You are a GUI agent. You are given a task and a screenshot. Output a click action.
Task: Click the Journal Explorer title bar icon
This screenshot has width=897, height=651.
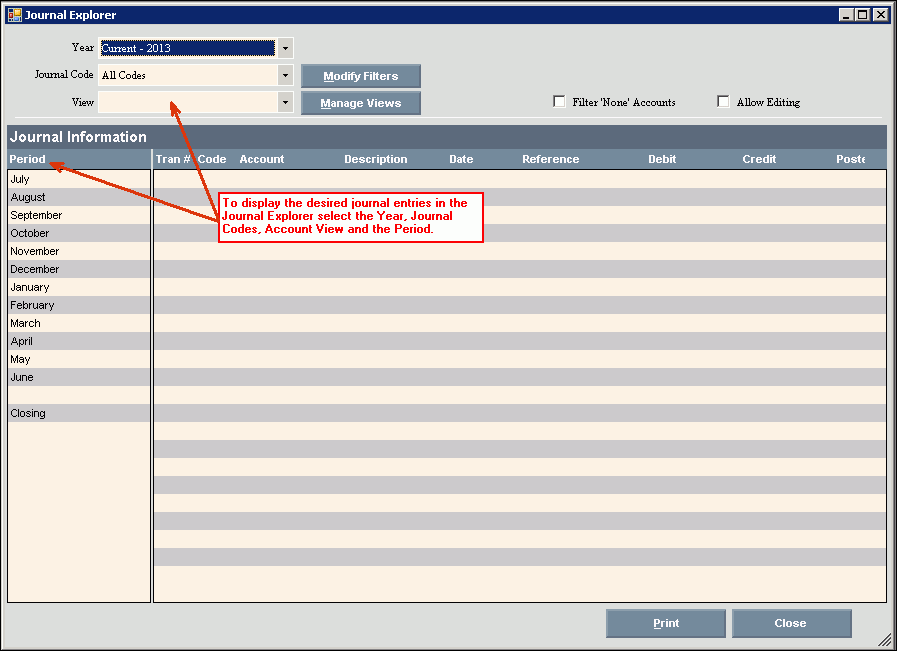14,15
